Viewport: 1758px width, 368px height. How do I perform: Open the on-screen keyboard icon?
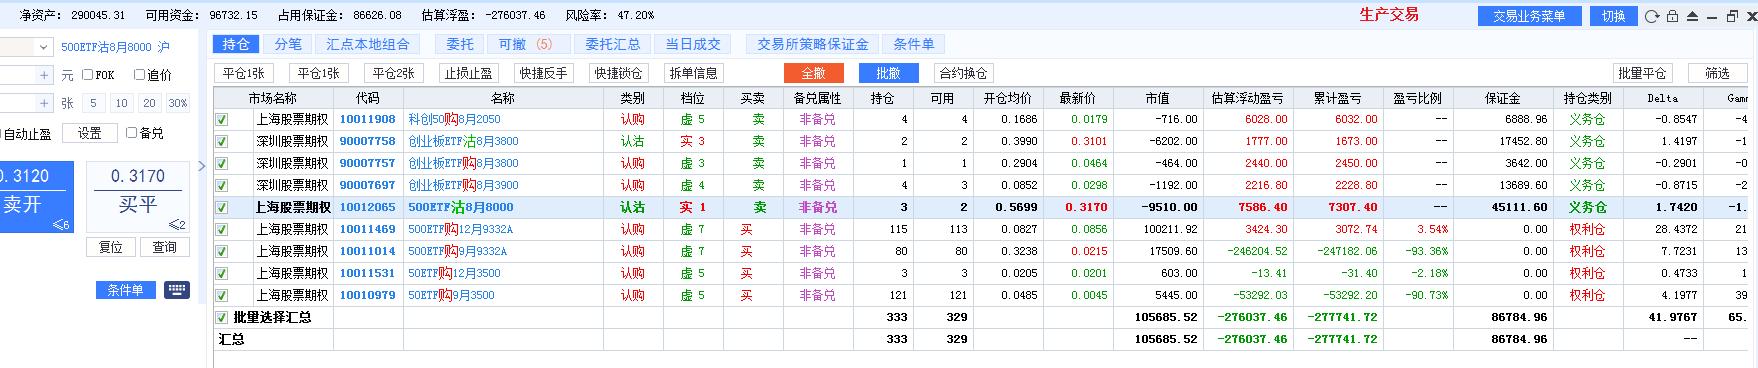(177, 290)
